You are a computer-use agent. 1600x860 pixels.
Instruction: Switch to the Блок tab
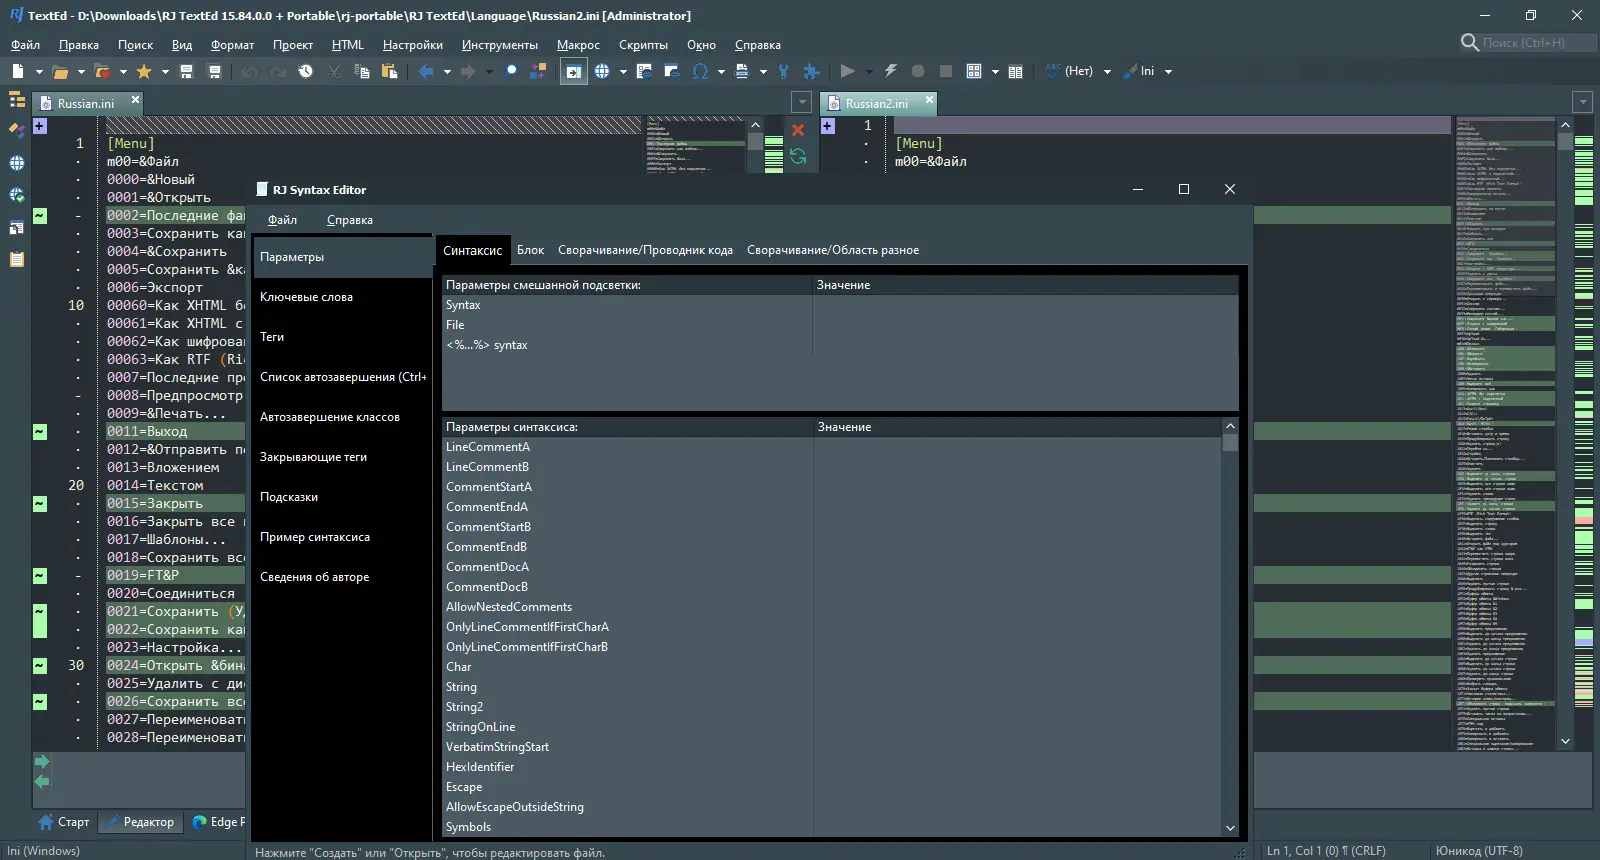tap(530, 250)
